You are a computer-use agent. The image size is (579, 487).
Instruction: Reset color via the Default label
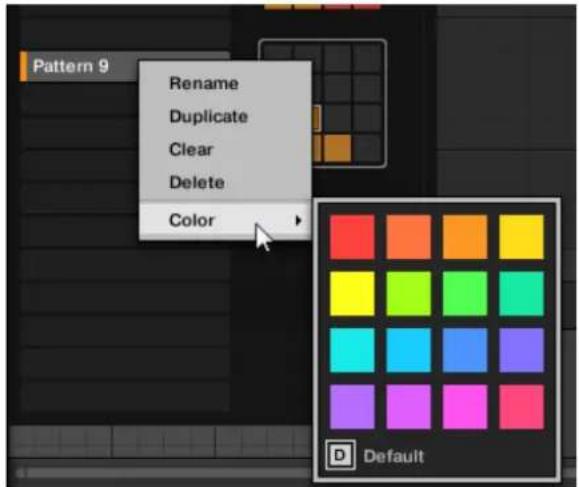394,456
